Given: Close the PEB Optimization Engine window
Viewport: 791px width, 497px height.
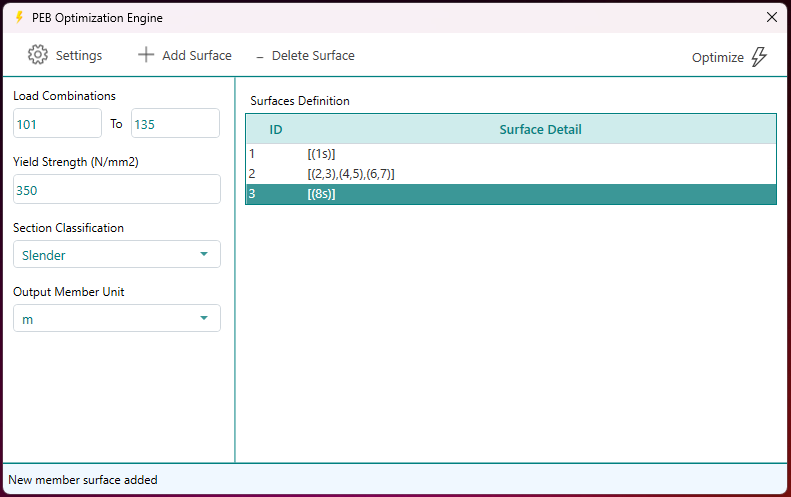Looking at the screenshot, I should coord(771,17).
